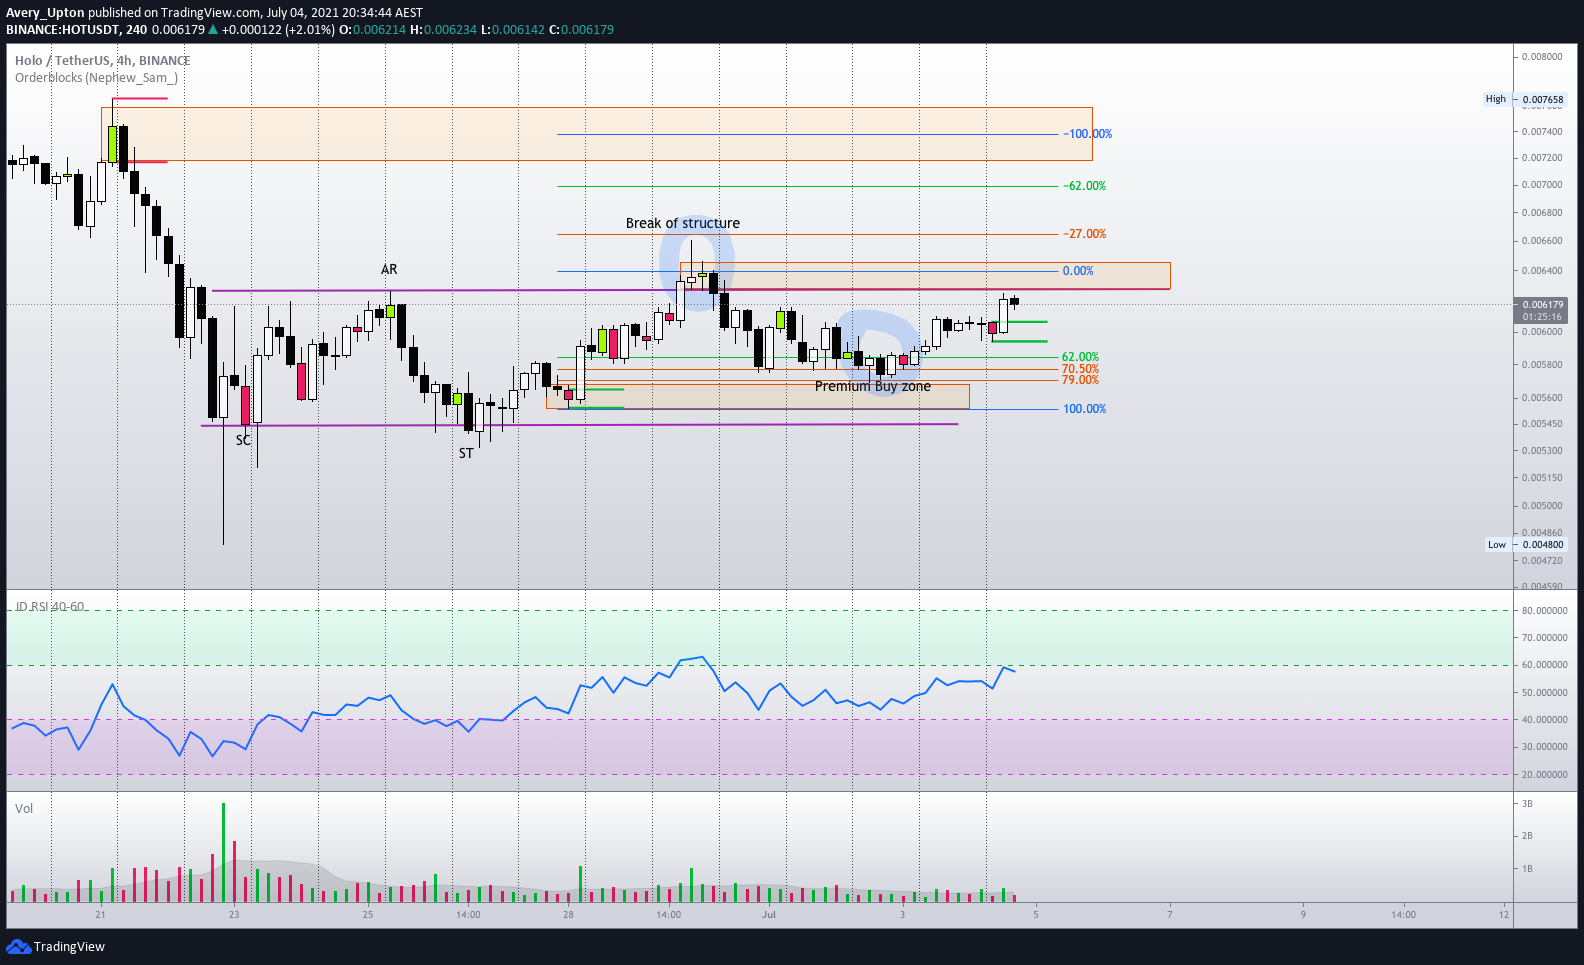This screenshot has height=965, width=1584.
Task: Select the -62.00% Fibonacci level label
Action: 1084,186
